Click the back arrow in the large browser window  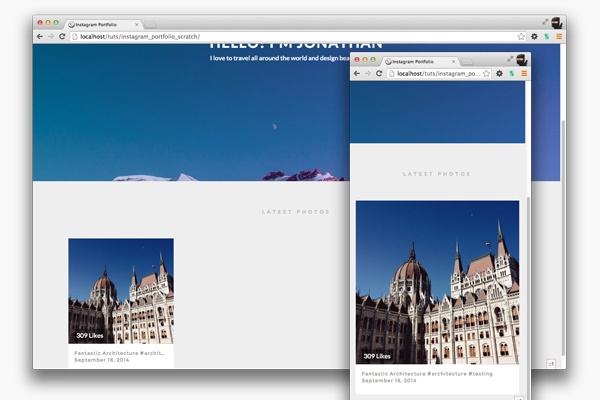tap(40, 36)
